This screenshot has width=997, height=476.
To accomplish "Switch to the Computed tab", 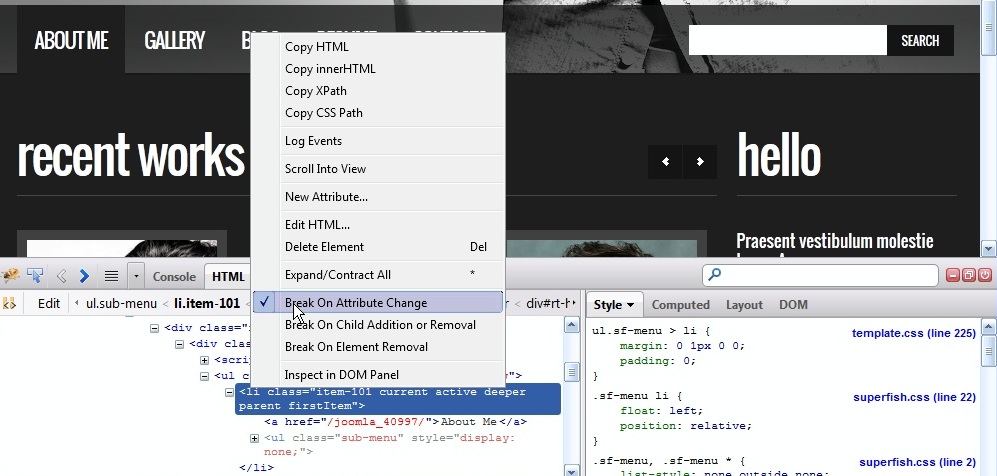I will tap(680, 305).
